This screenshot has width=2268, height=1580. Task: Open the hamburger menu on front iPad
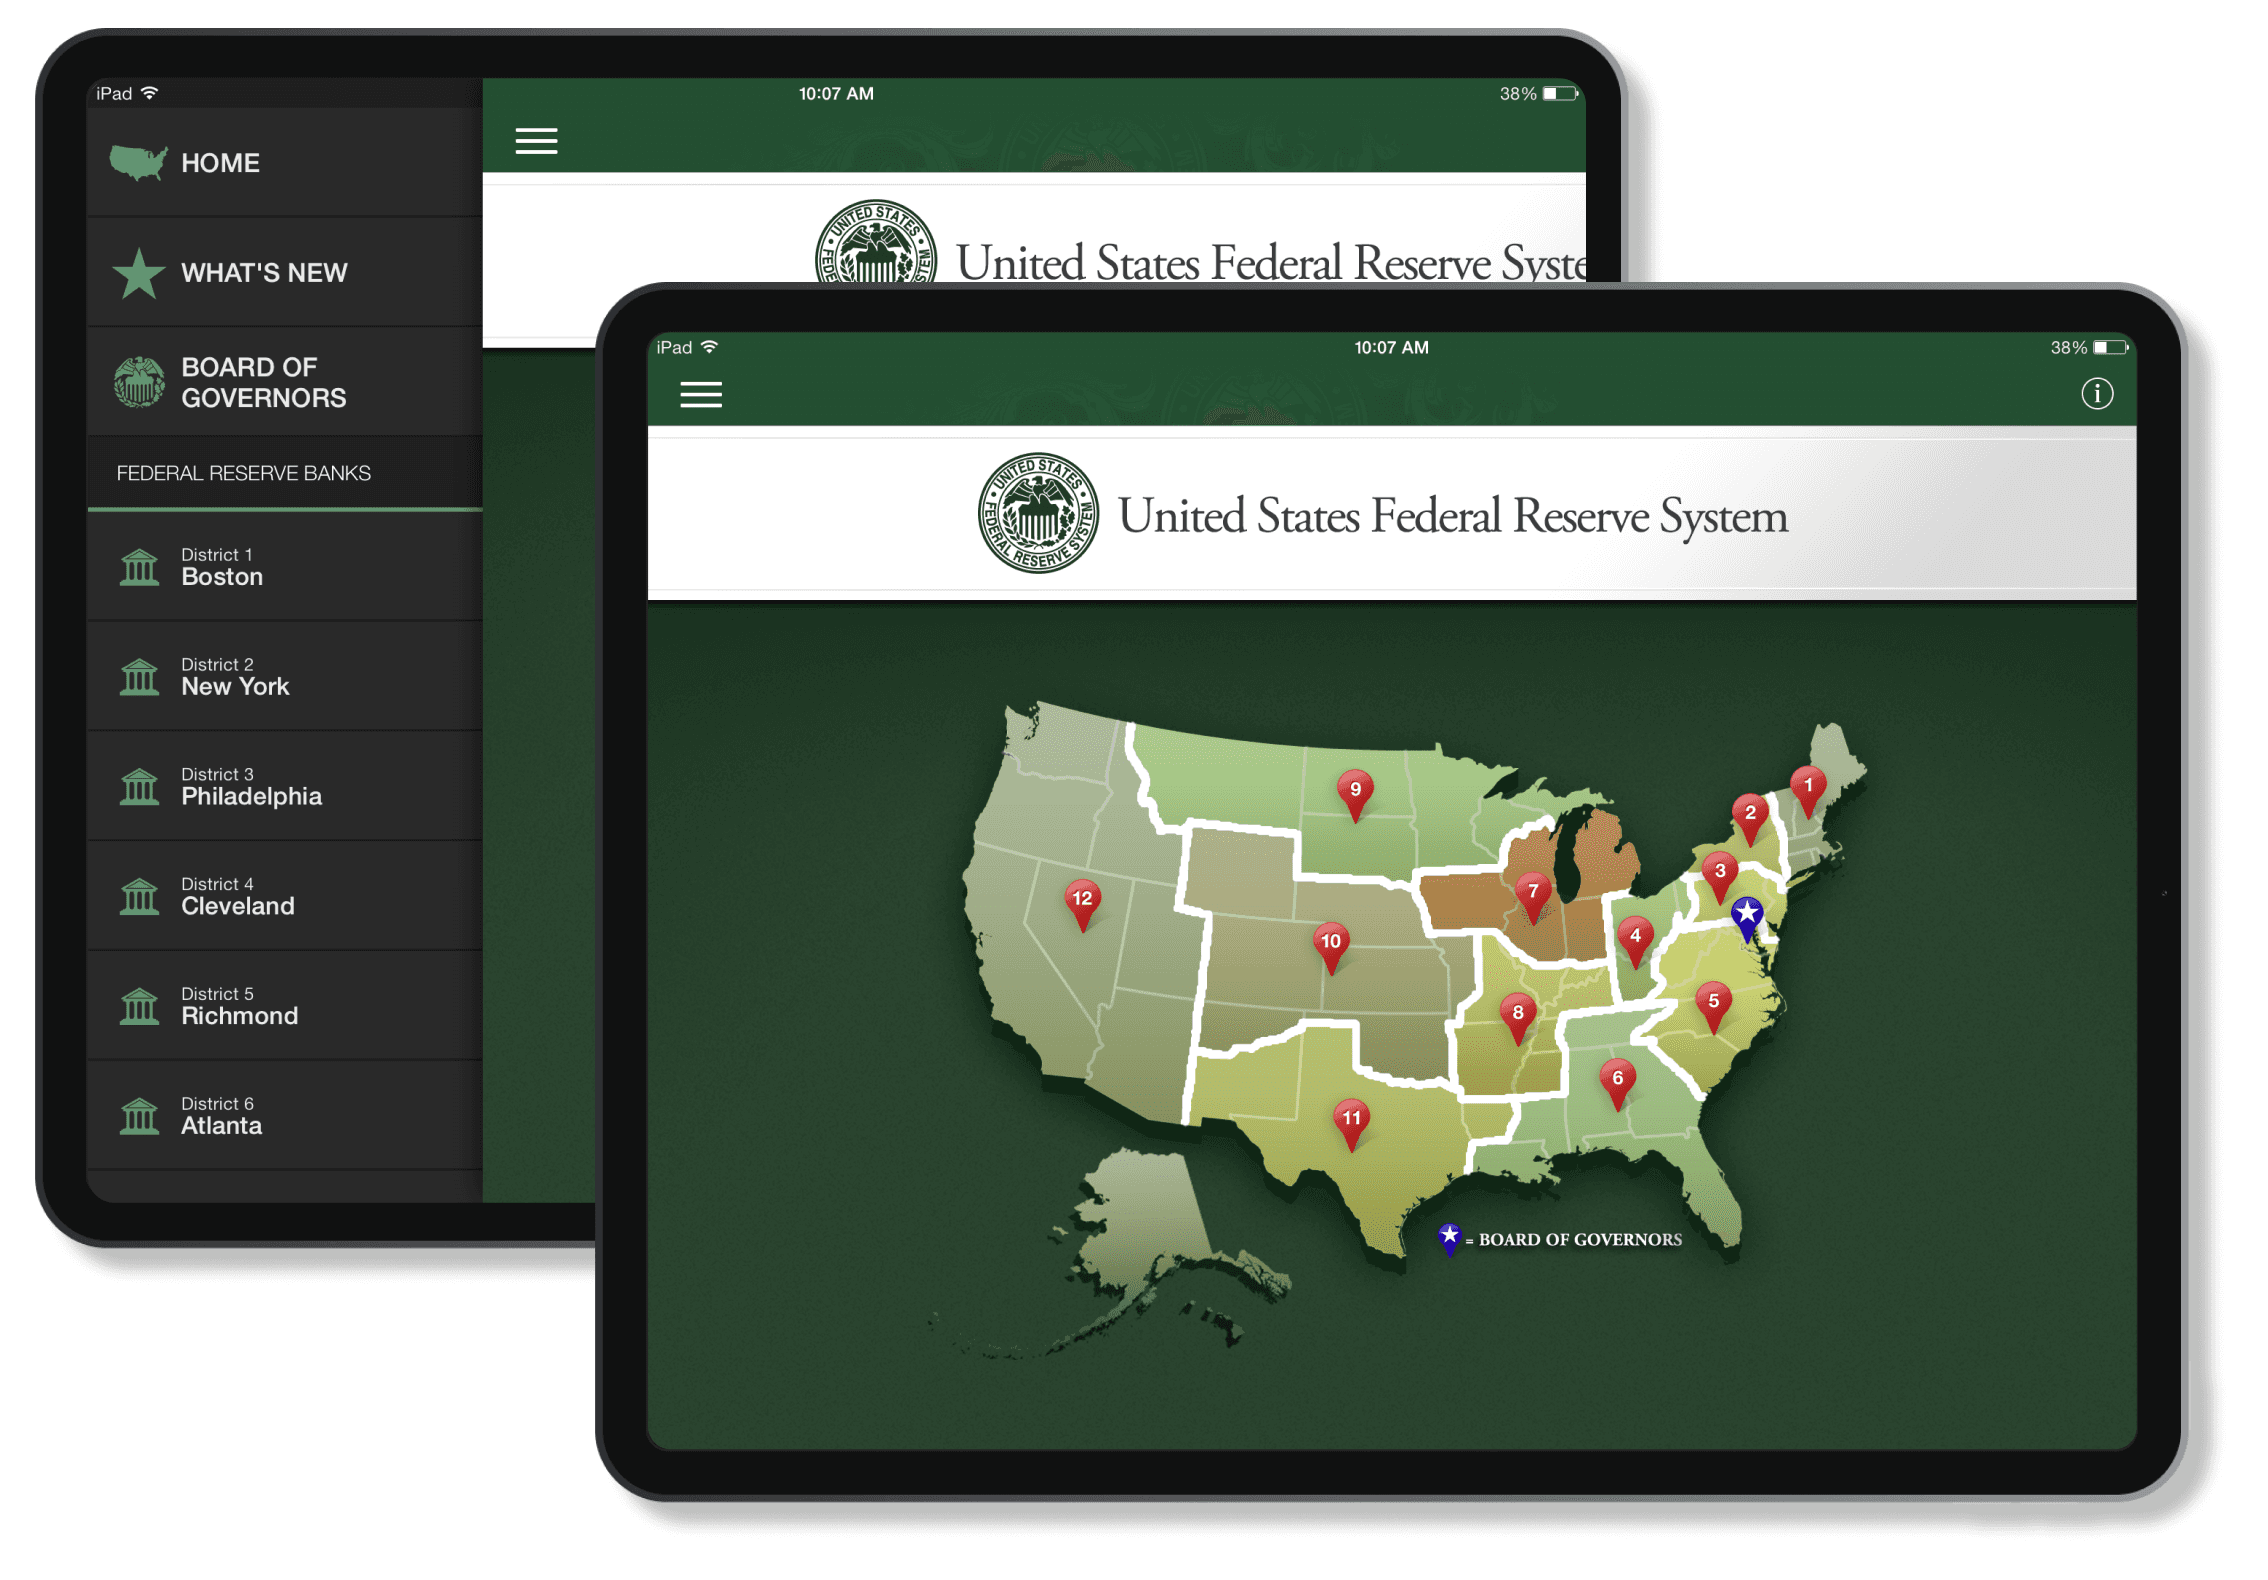pos(701,394)
